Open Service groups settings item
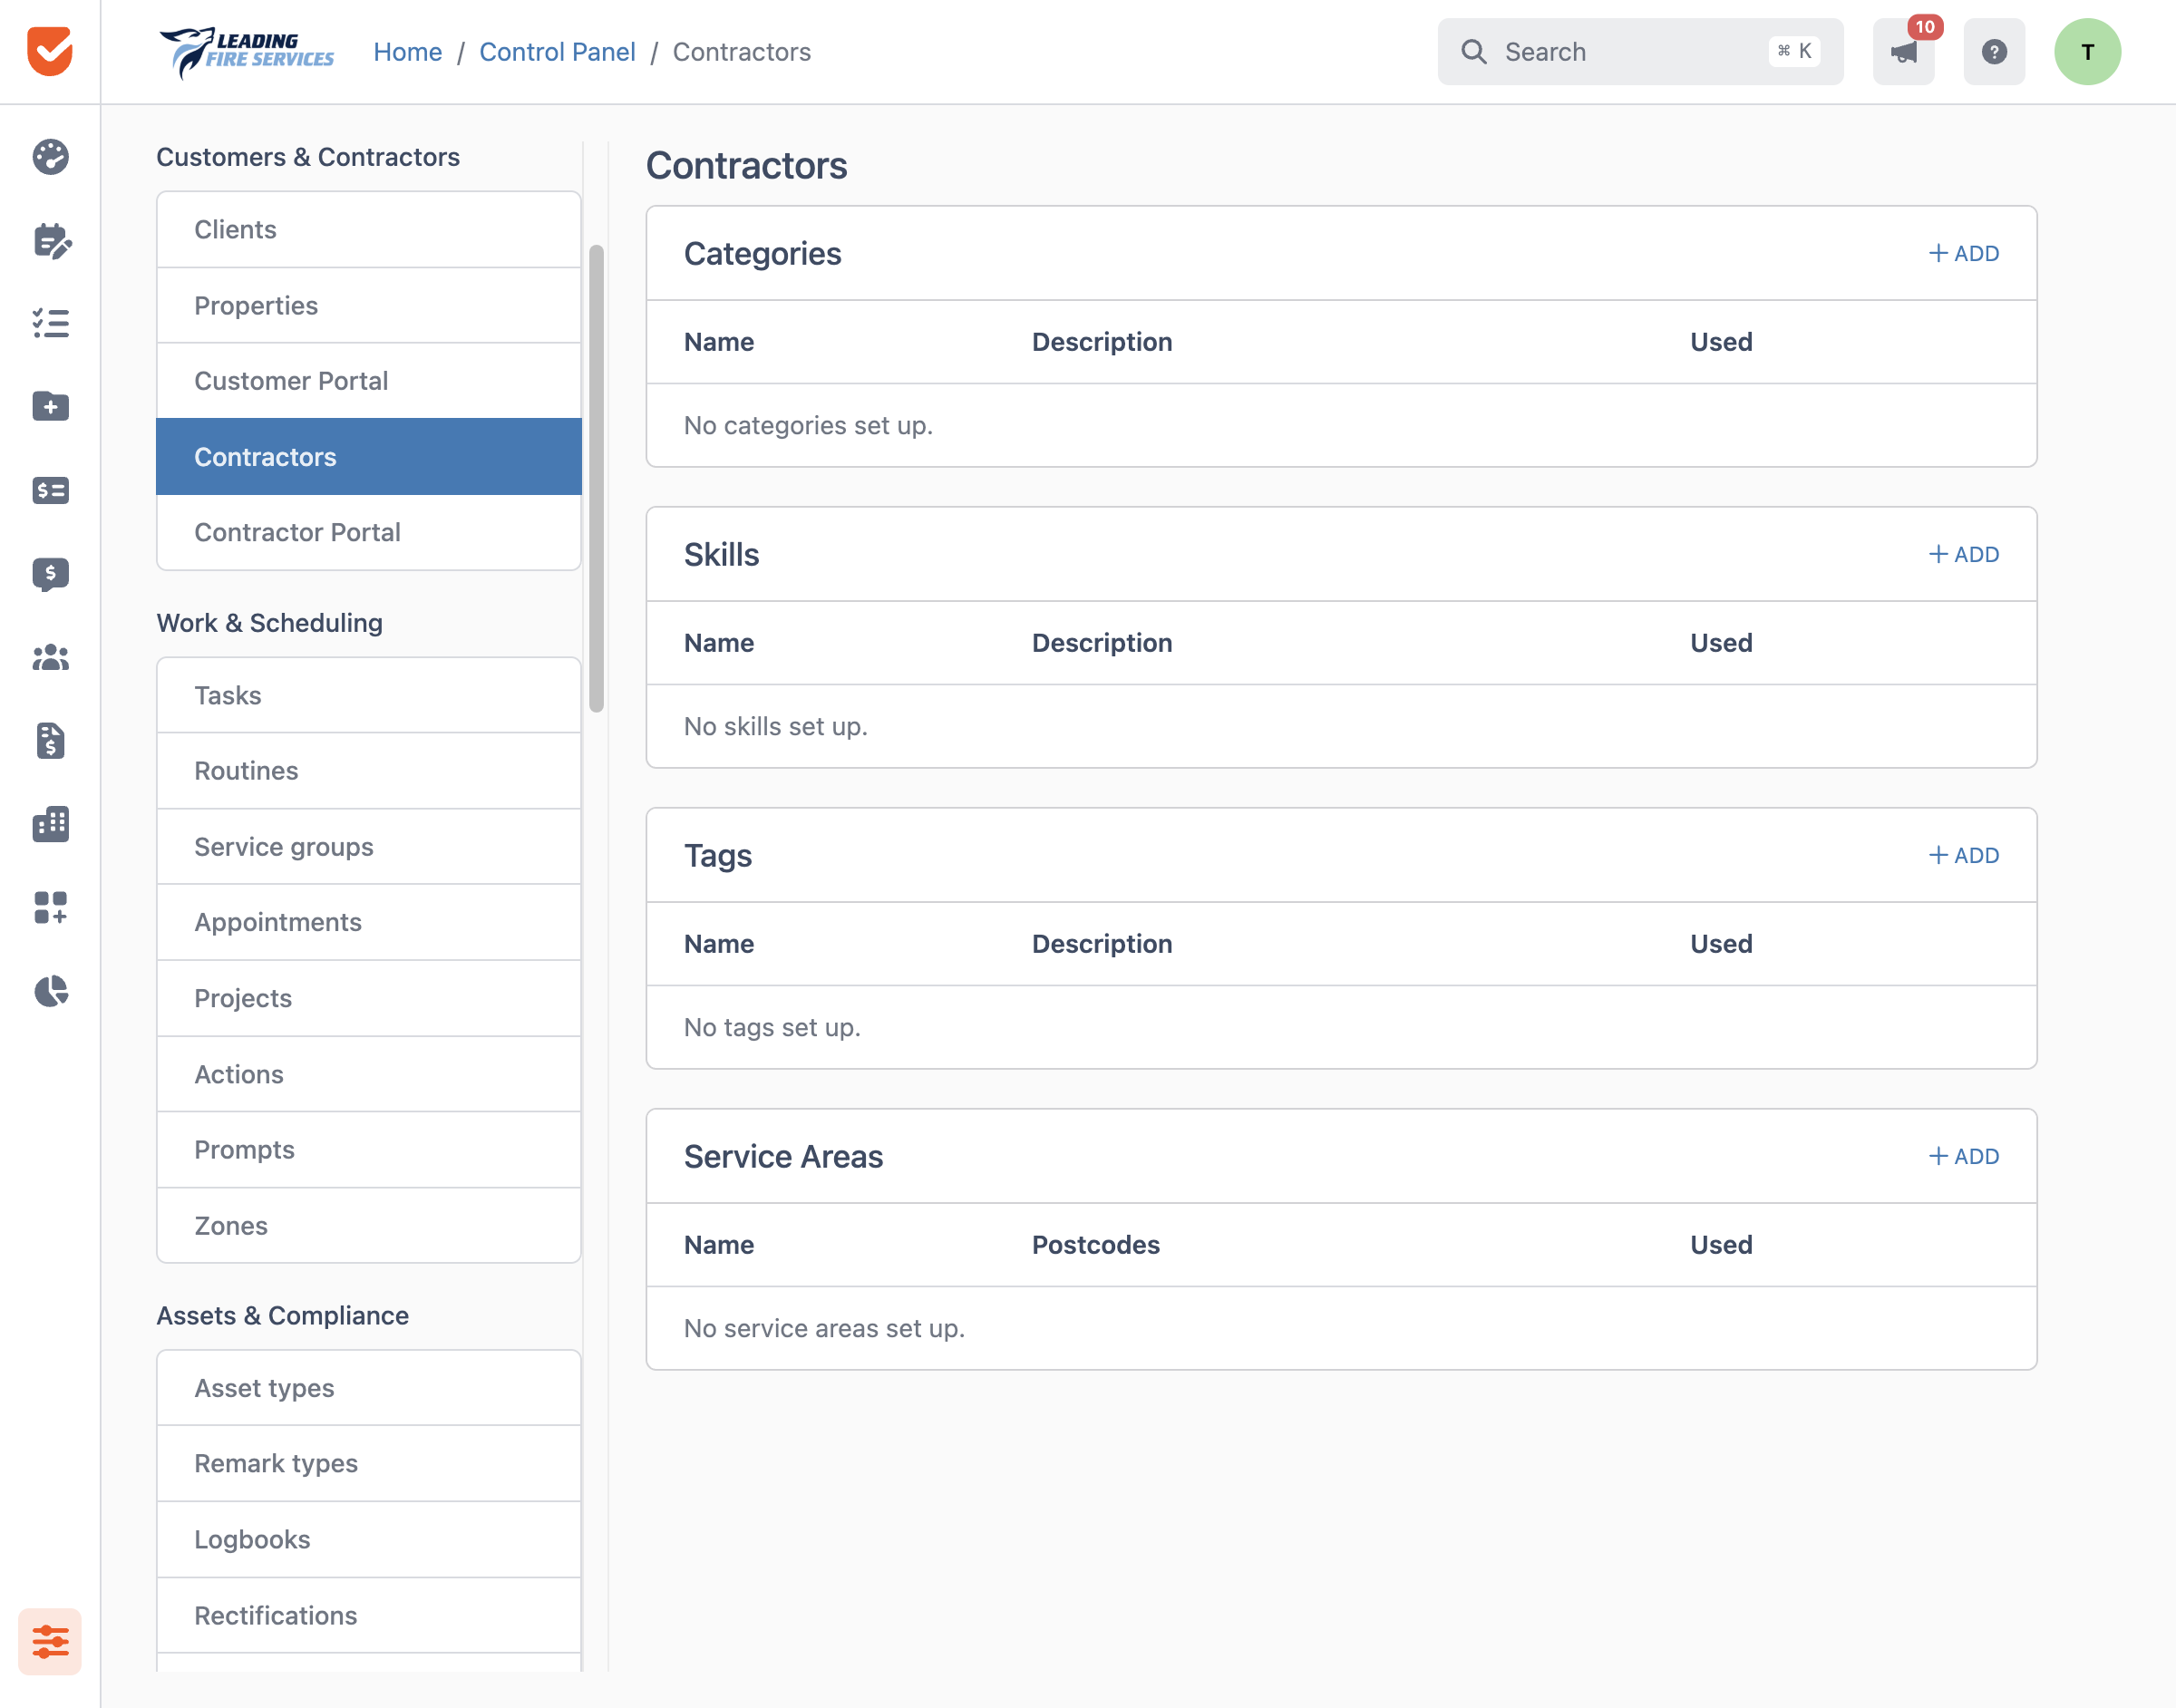The image size is (2176, 1708). tap(369, 847)
